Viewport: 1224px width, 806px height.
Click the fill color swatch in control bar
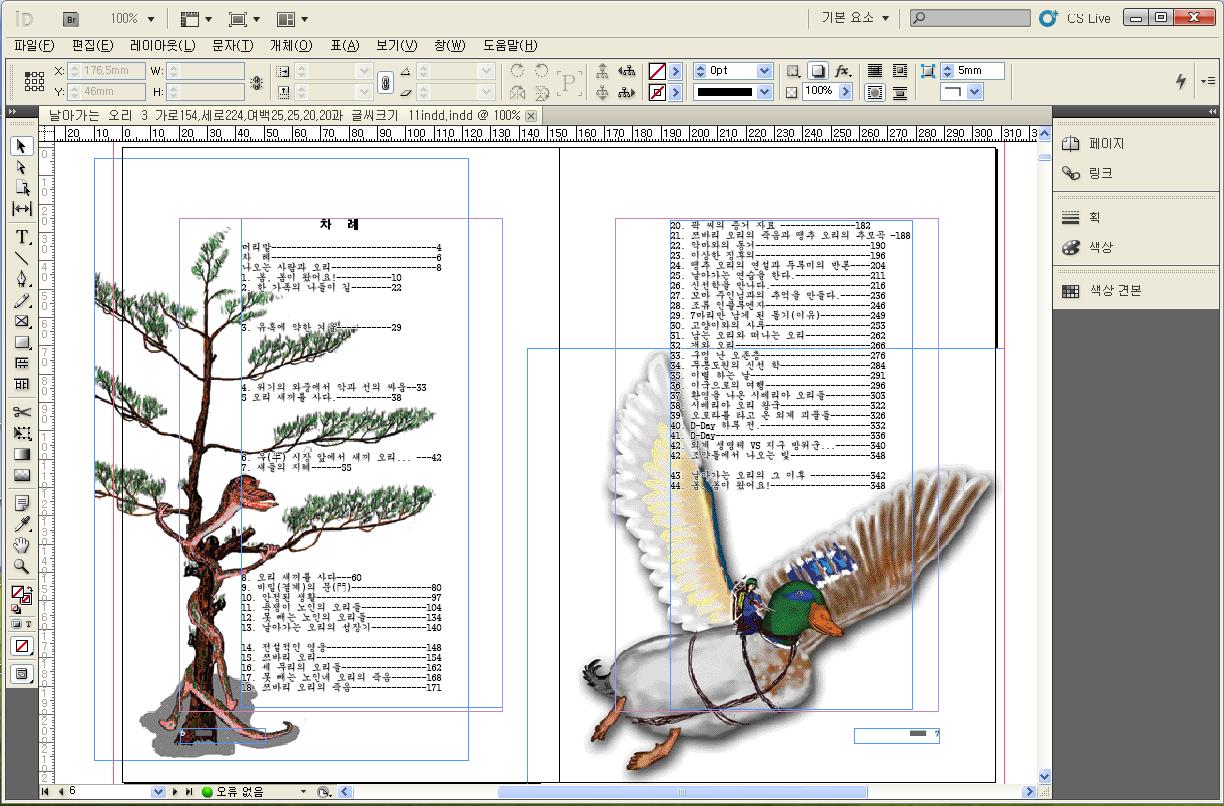click(x=657, y=71)
